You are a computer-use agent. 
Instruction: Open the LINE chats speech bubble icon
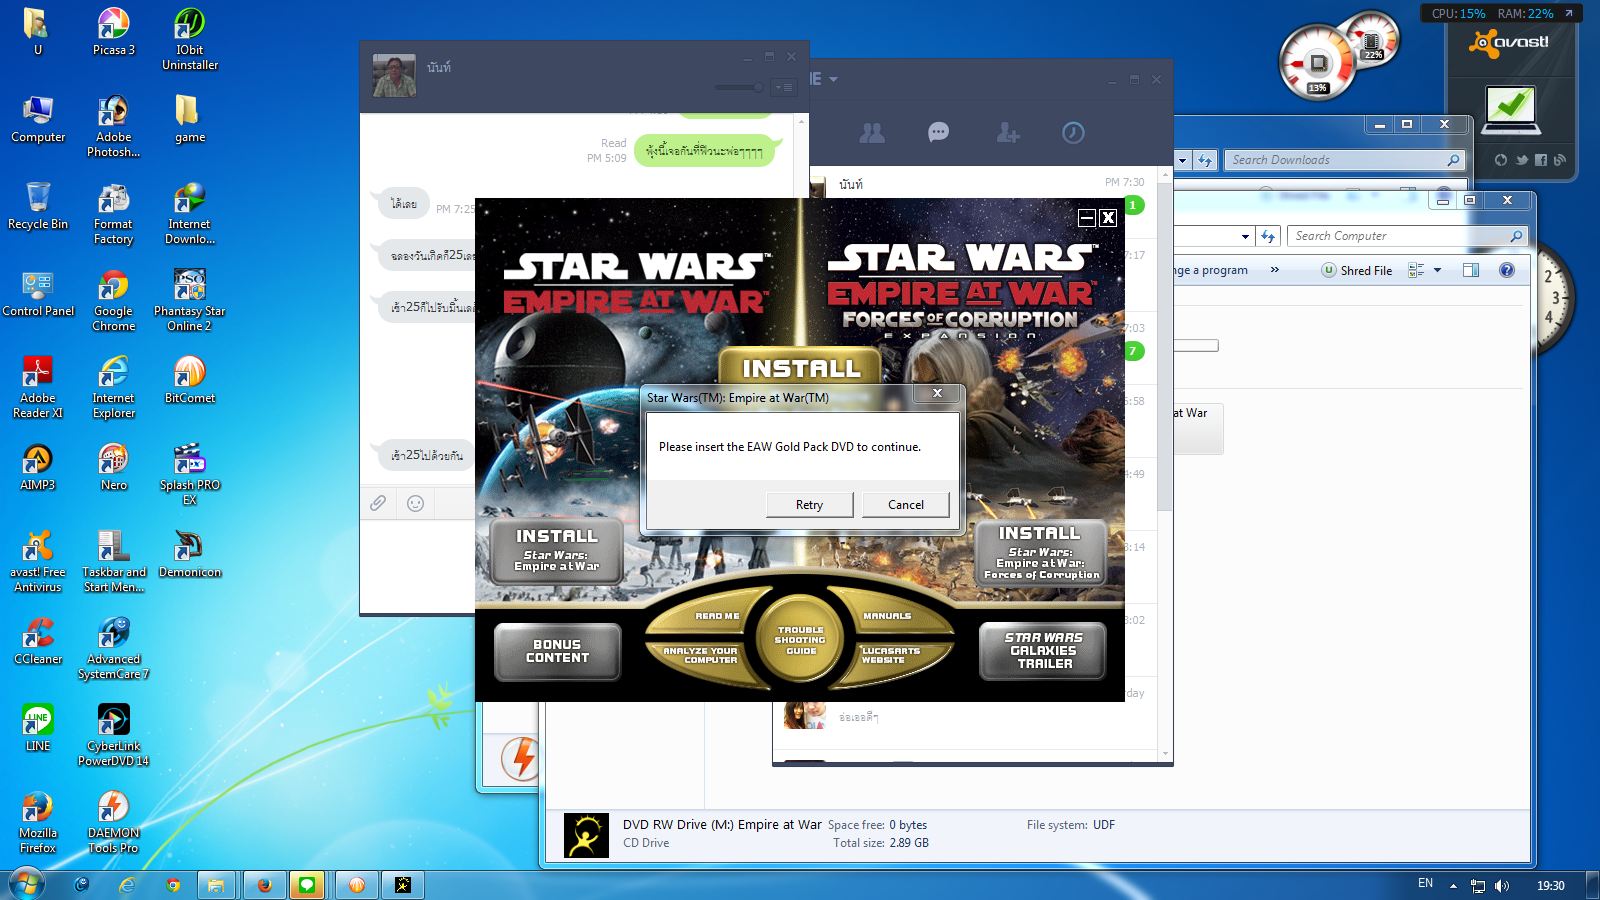point(938,133)
